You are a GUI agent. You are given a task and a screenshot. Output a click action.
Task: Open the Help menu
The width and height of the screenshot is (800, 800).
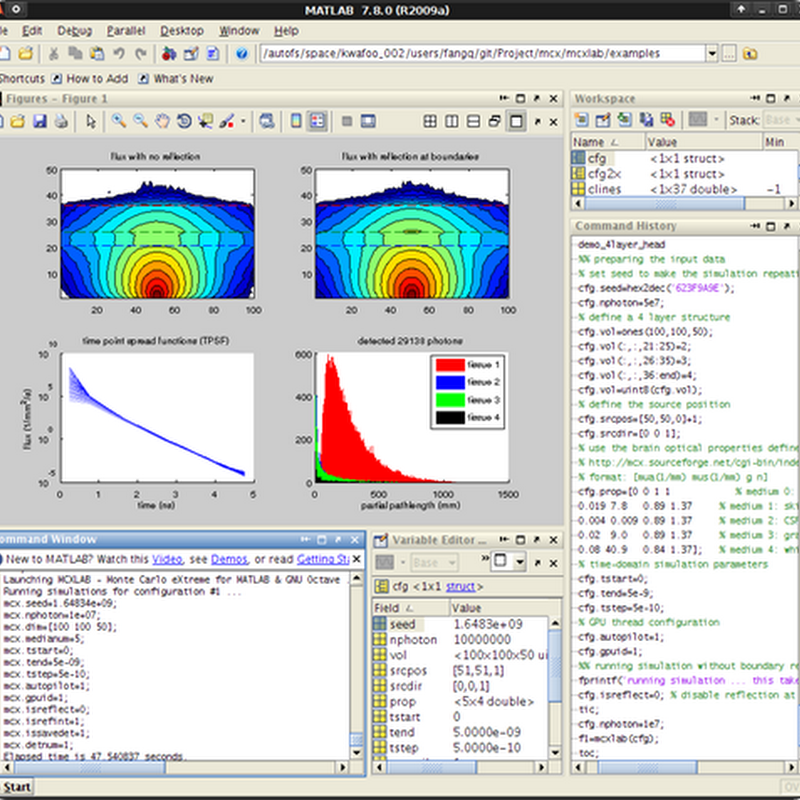[286, 31]
